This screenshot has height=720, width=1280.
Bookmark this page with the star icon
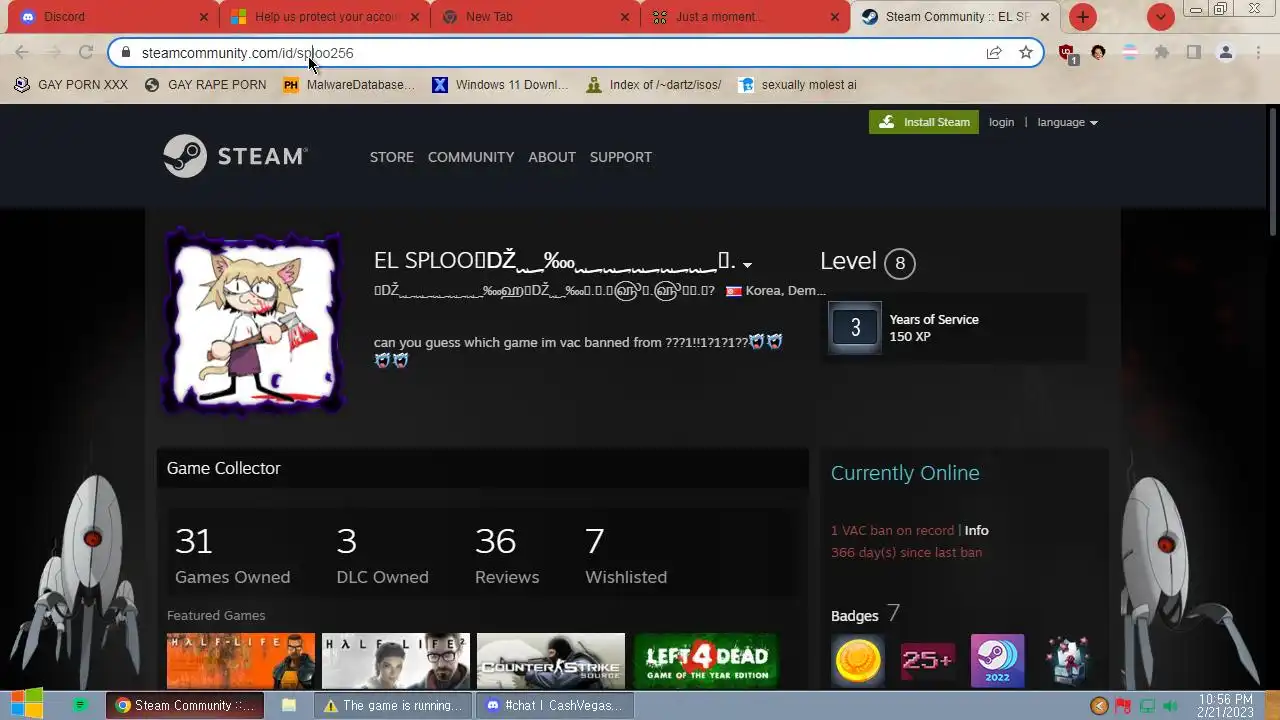pos(1026,53)
